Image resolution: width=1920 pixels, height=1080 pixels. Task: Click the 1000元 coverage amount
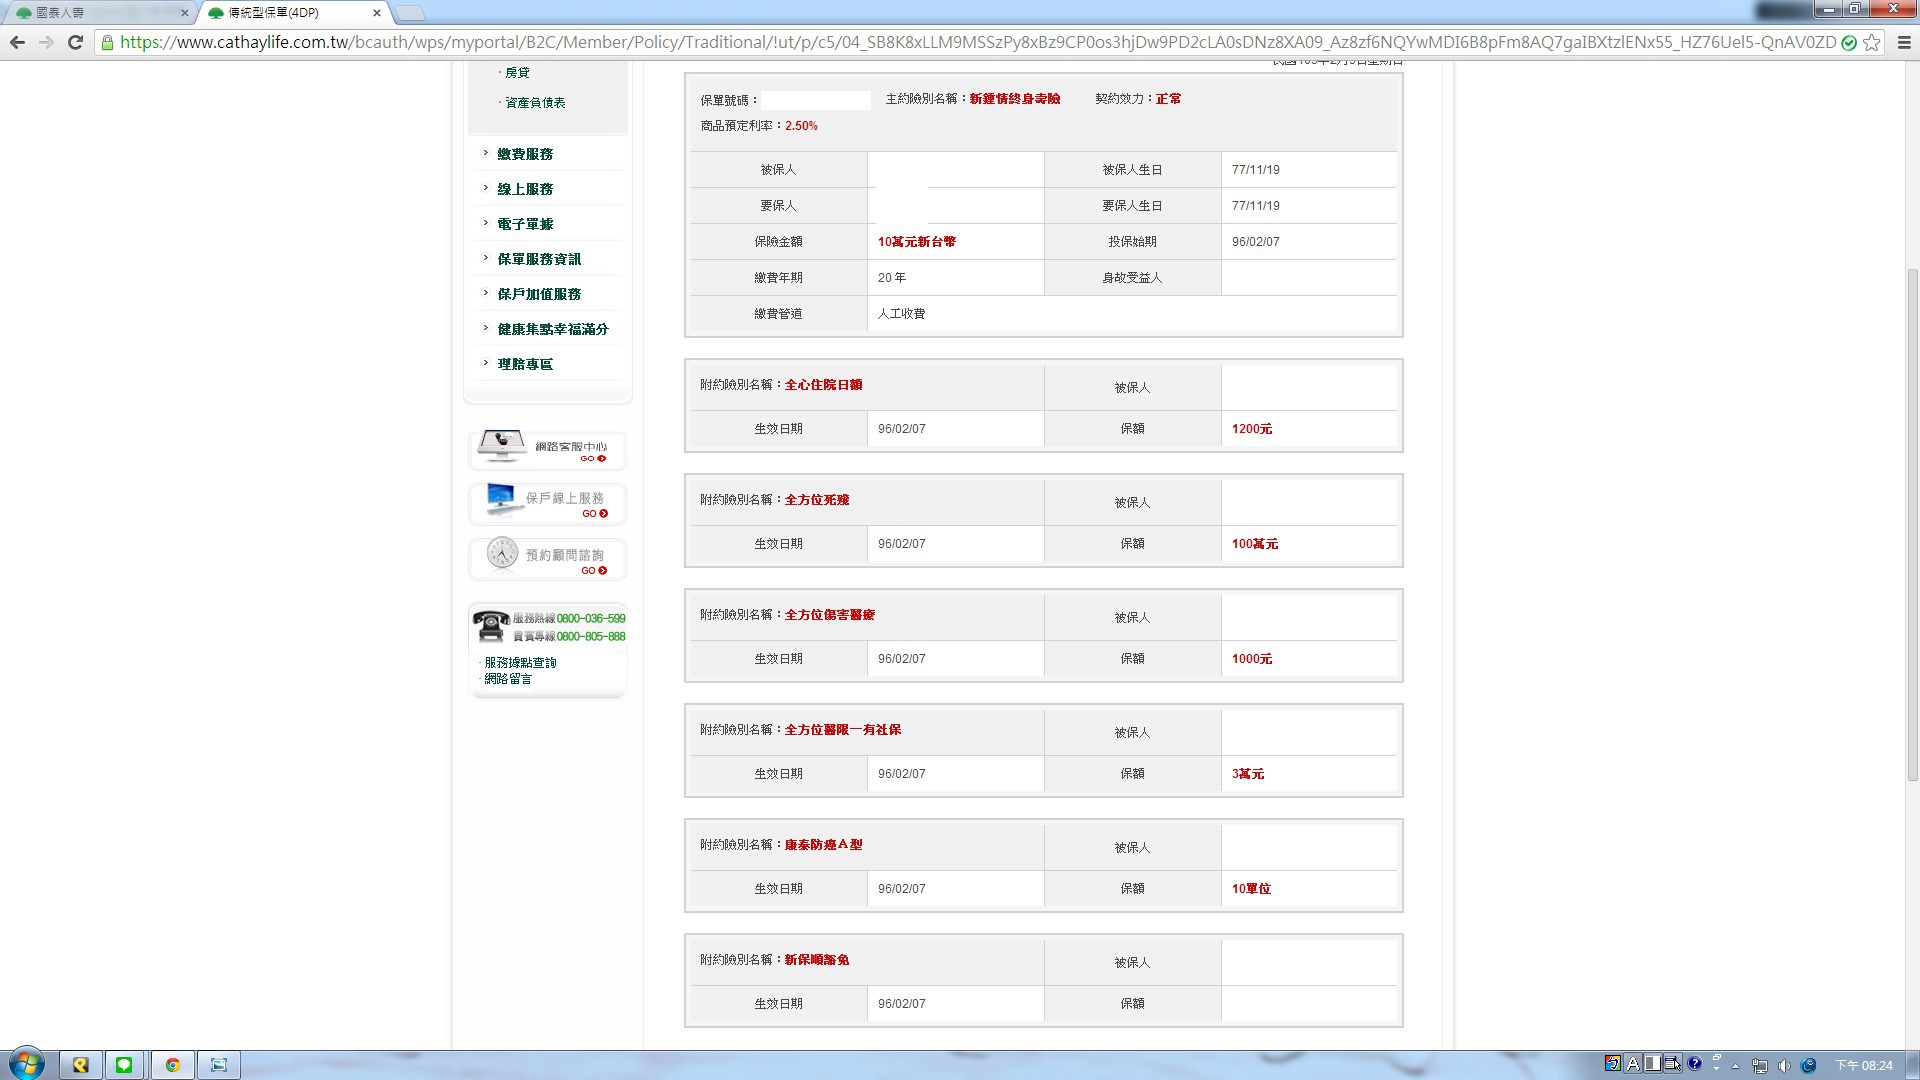(x=1252, y=659)
